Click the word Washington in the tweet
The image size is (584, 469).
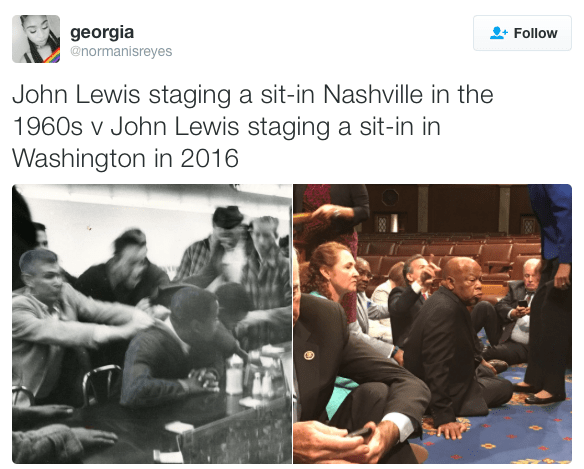79,159
